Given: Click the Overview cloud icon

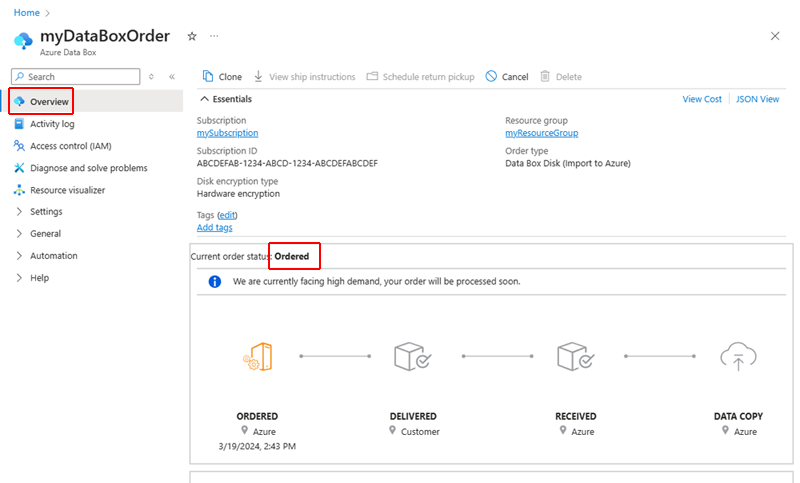Looking at the screenshot, I should click(19, 101).
